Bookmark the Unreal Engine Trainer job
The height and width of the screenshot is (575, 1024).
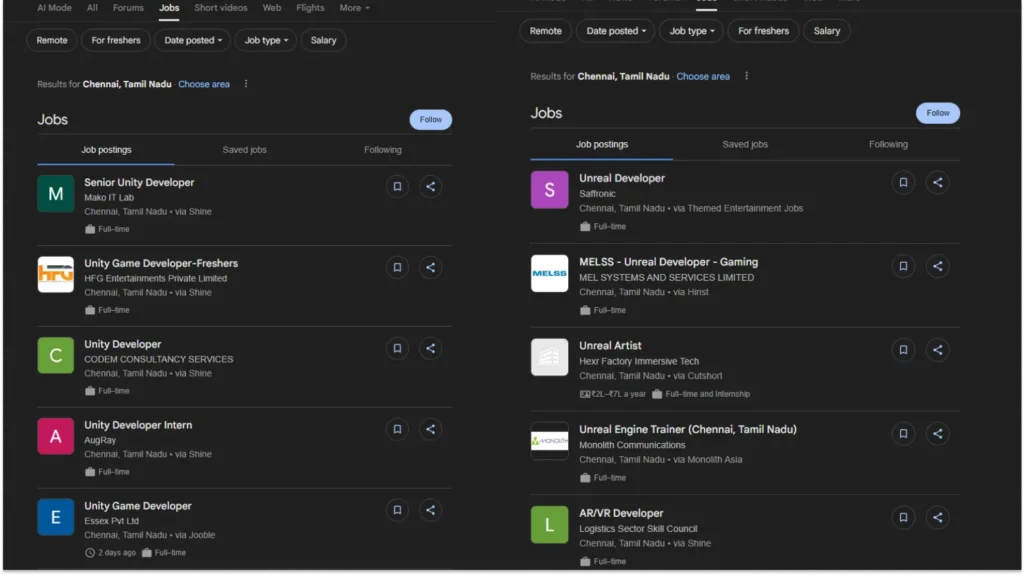(903, 434)
